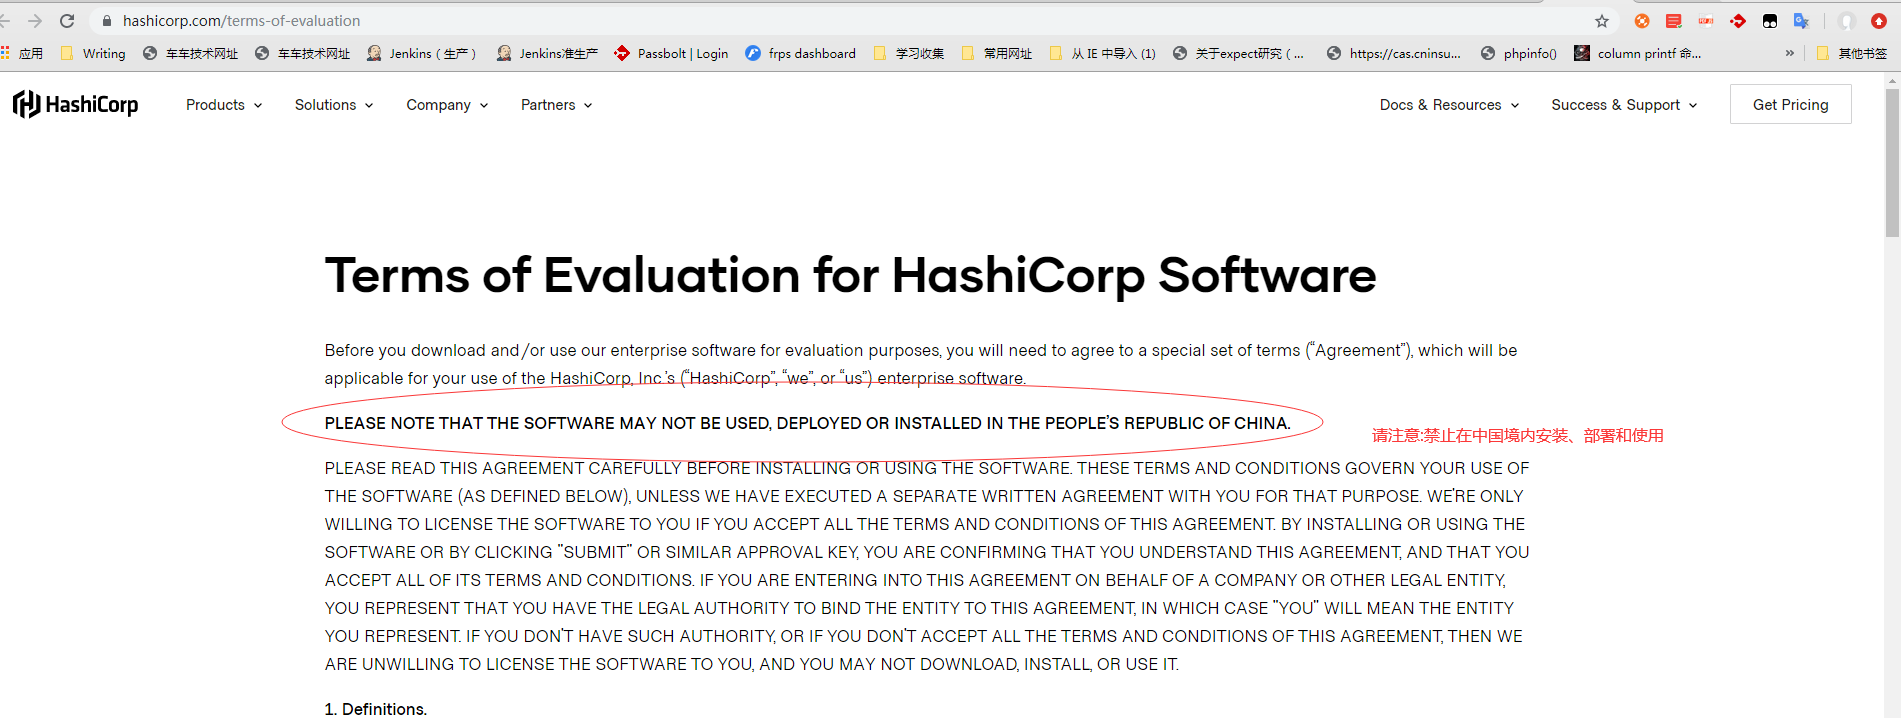Open the 其他书签 folder
This screenshot has width=1901, height=718.
[x=1851, y=53]
